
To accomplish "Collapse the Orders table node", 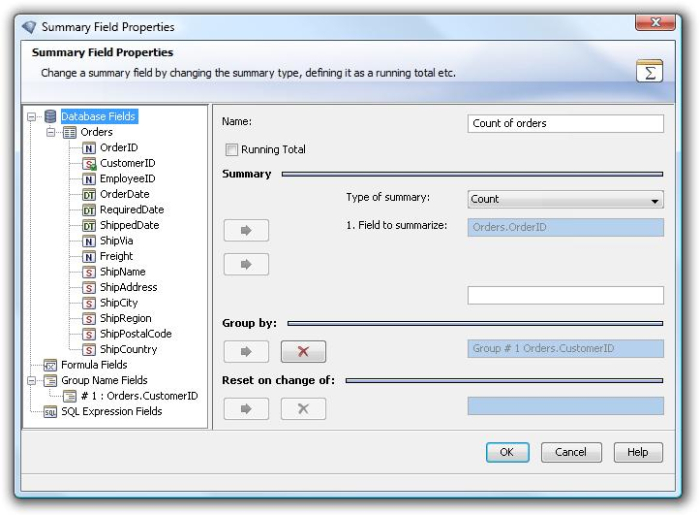I will coord(51,133).
